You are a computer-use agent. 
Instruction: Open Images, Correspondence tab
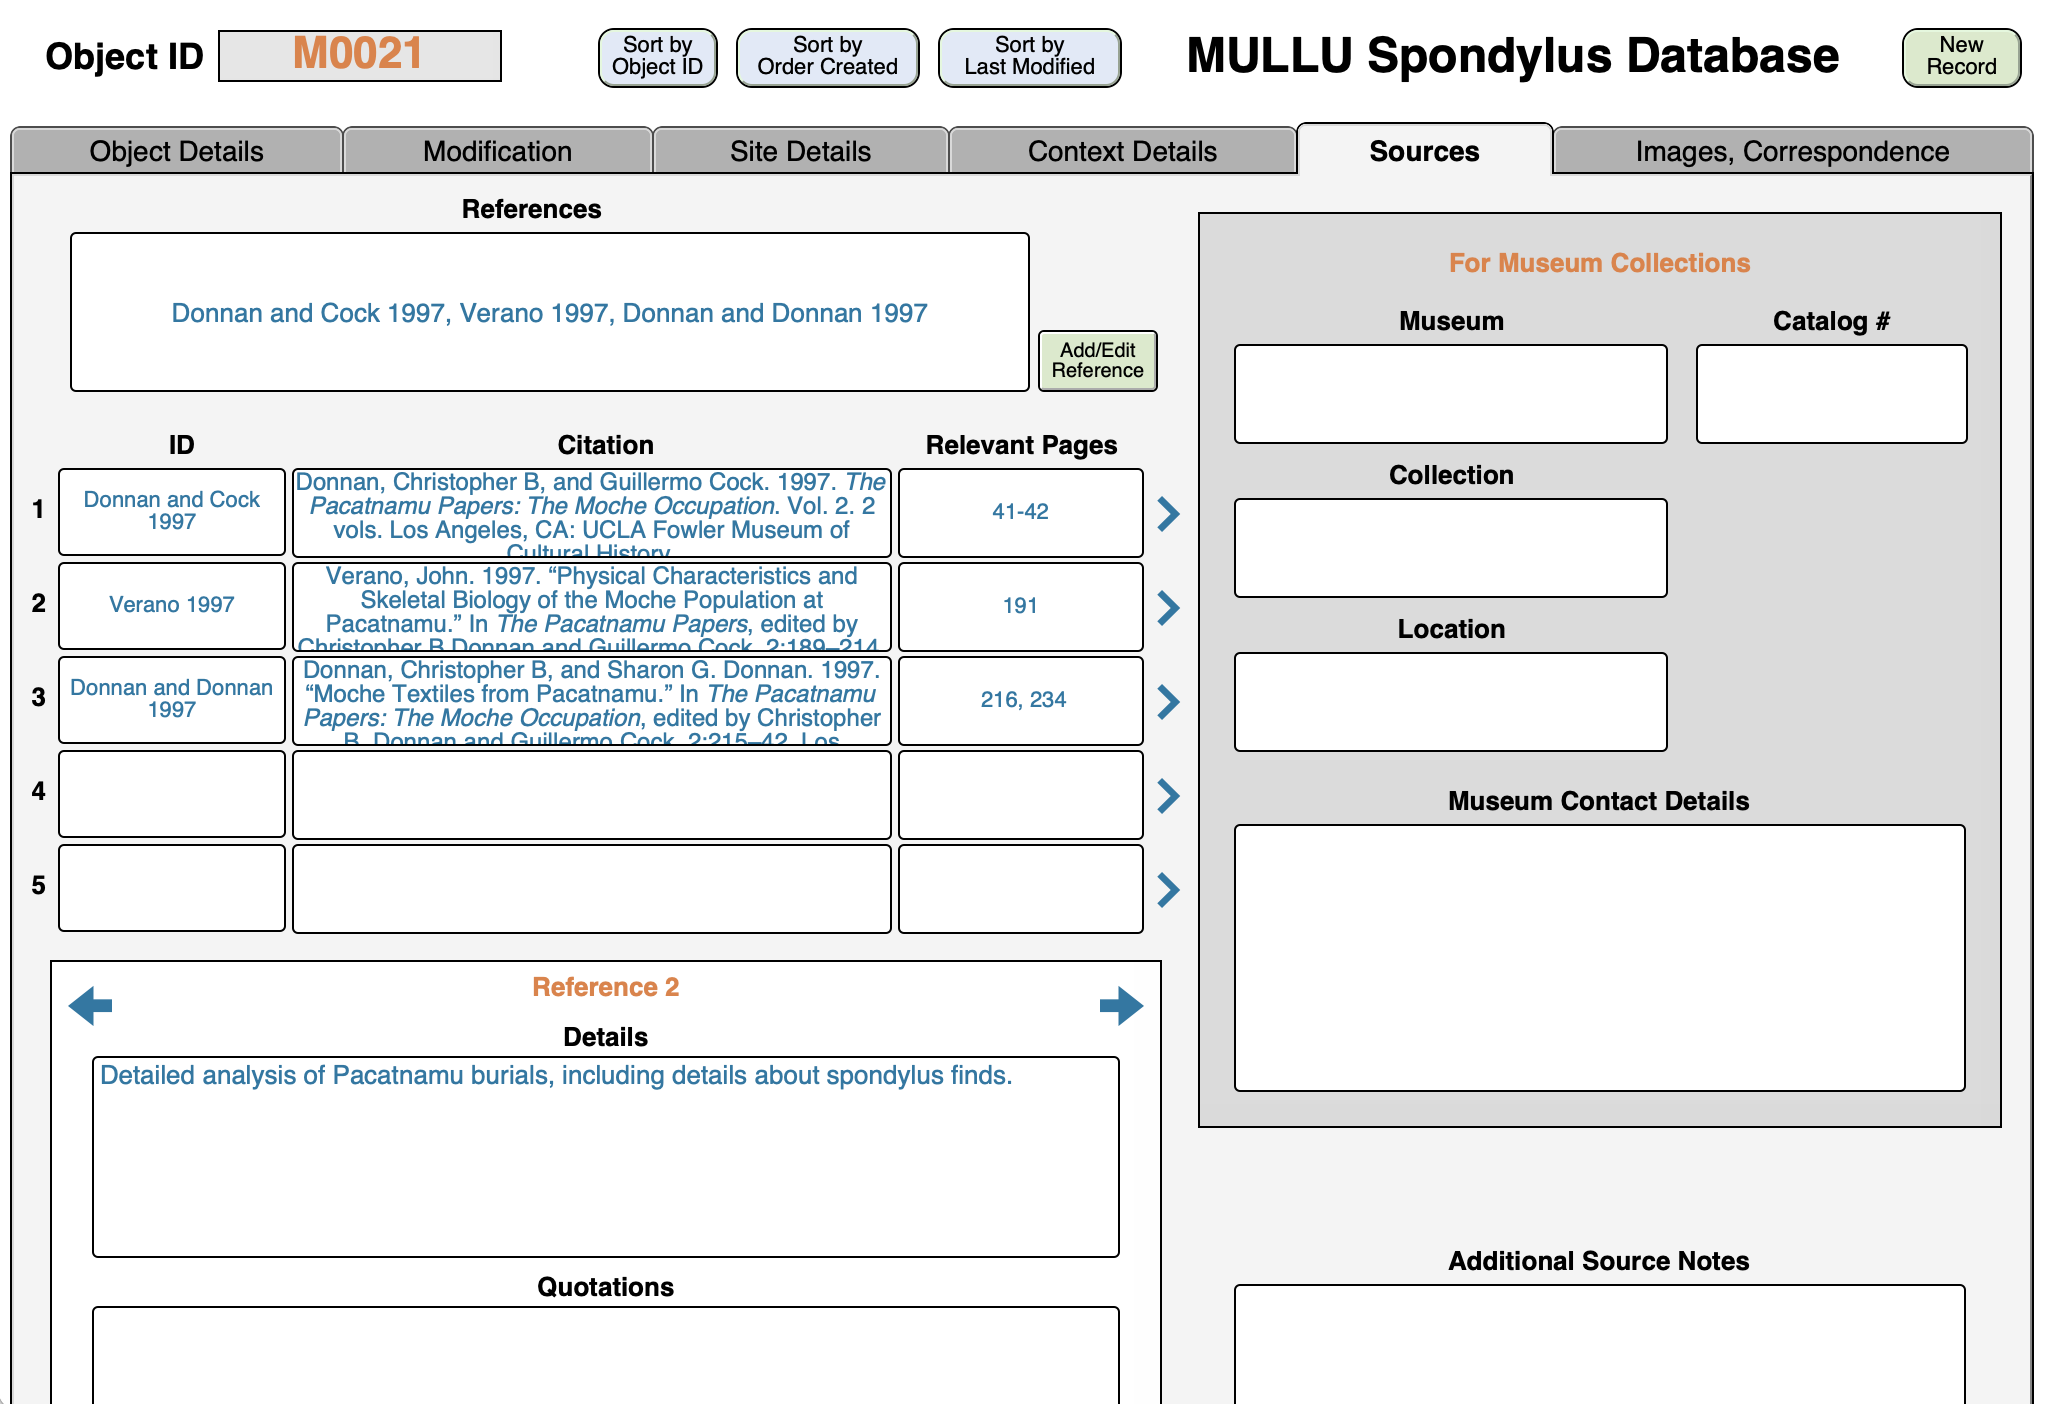1791,151
